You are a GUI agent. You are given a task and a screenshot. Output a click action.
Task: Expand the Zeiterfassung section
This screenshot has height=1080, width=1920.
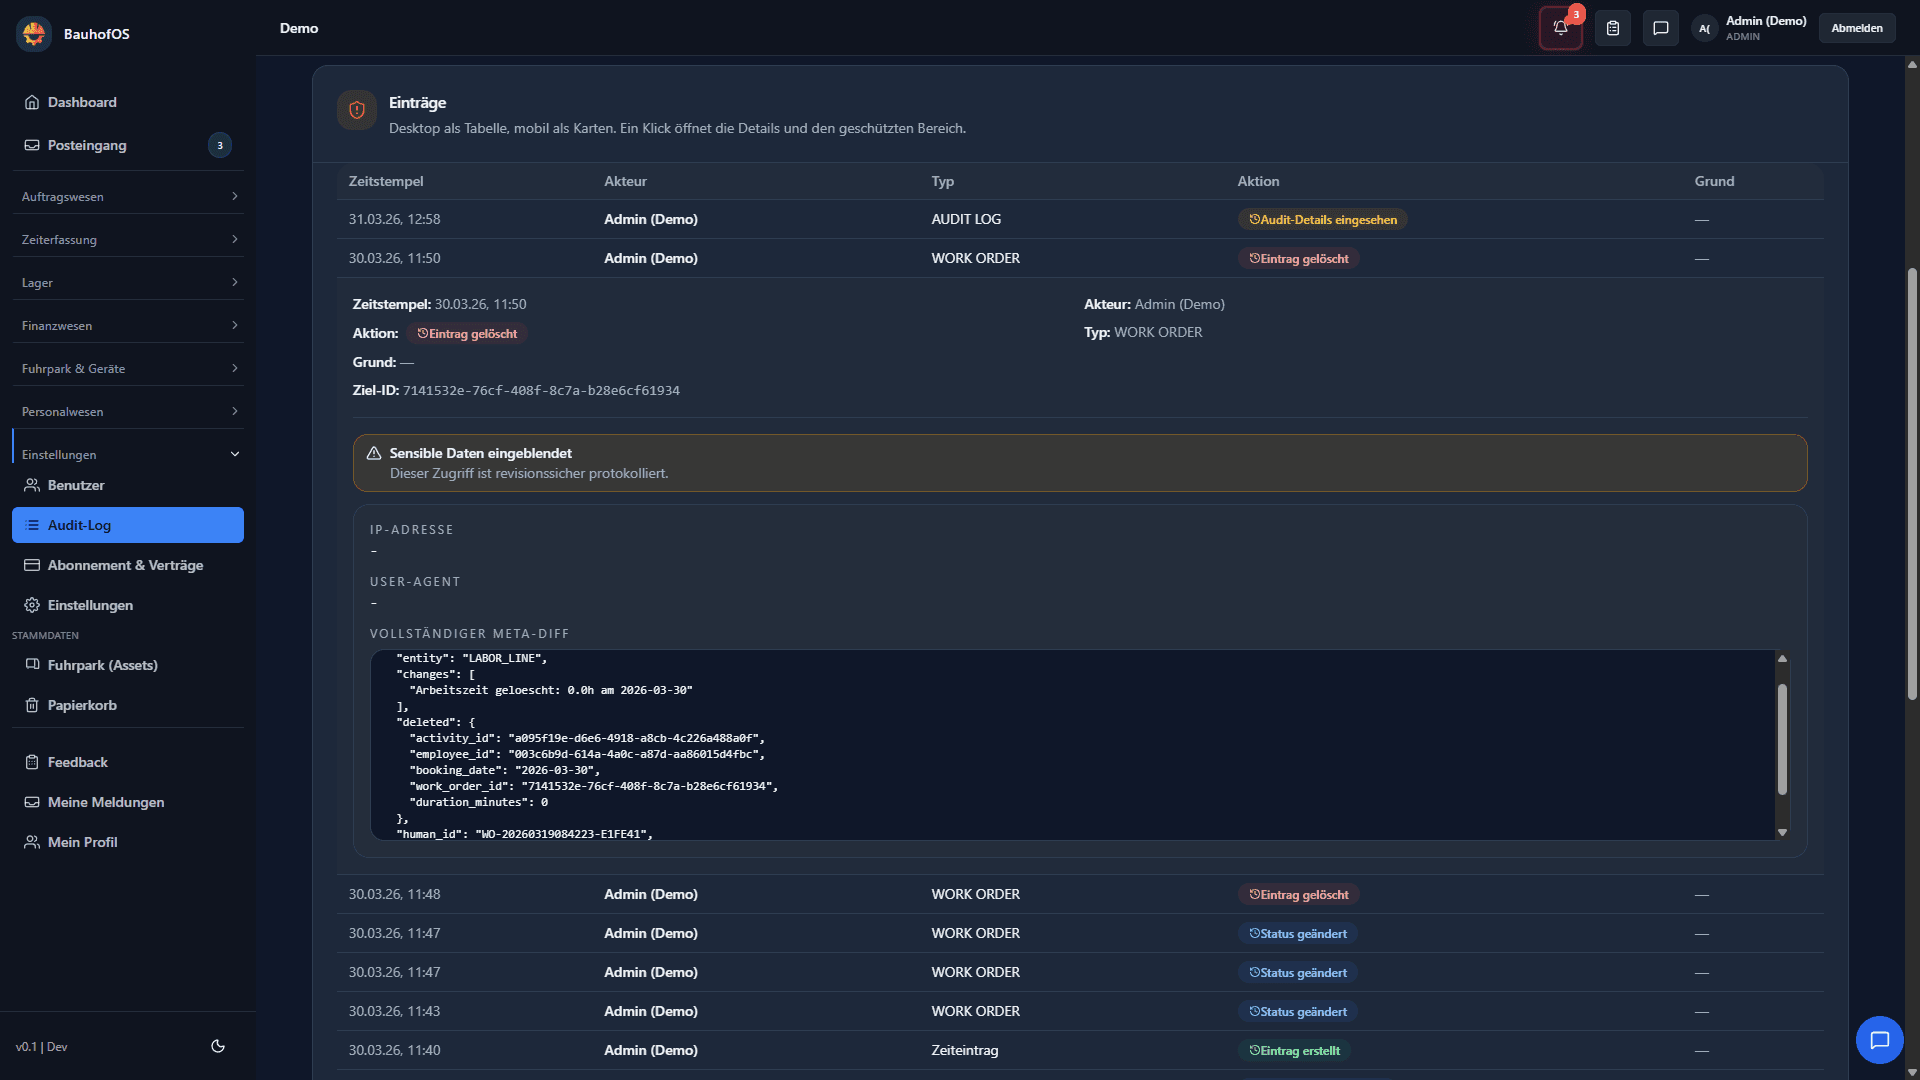point(128,239)
